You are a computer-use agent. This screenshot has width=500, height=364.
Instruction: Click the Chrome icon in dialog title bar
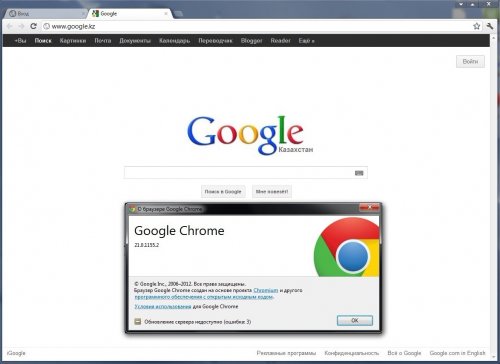click(x=132, y=209)
